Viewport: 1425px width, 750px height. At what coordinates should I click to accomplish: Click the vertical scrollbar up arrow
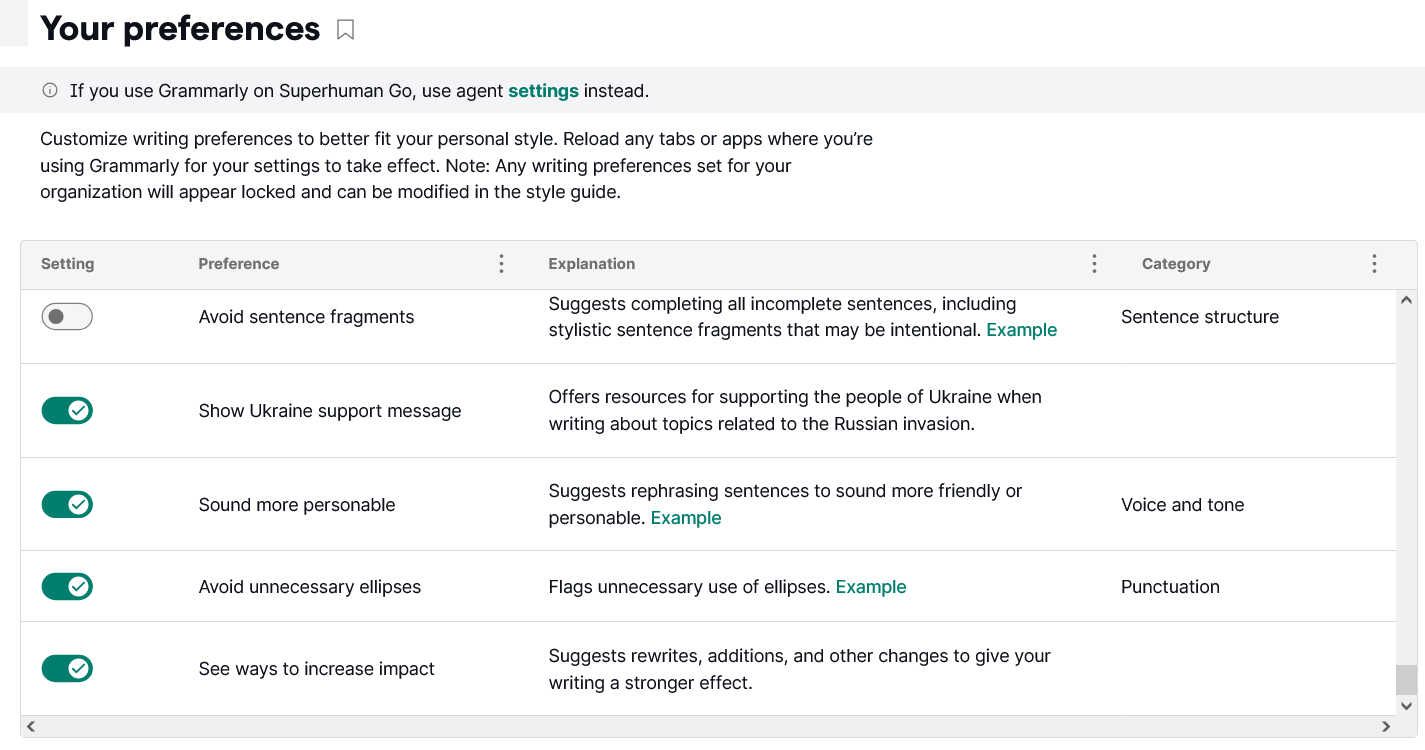1406,299
